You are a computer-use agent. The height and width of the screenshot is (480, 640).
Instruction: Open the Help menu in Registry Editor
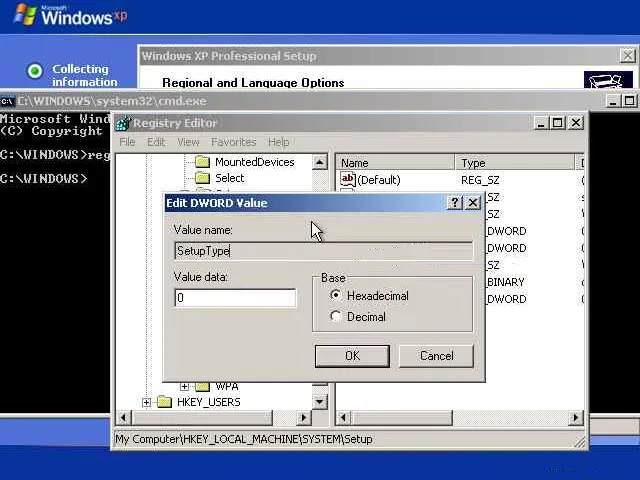(278, 142)
